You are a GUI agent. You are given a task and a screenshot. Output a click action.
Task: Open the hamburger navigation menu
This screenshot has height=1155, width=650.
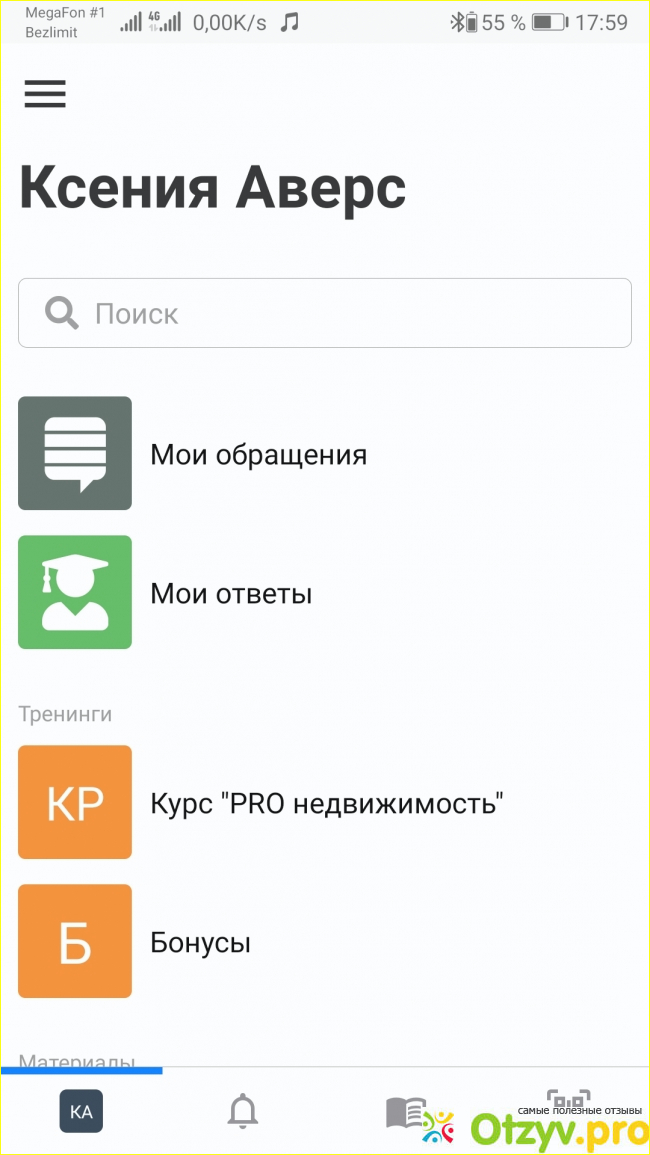45,93
